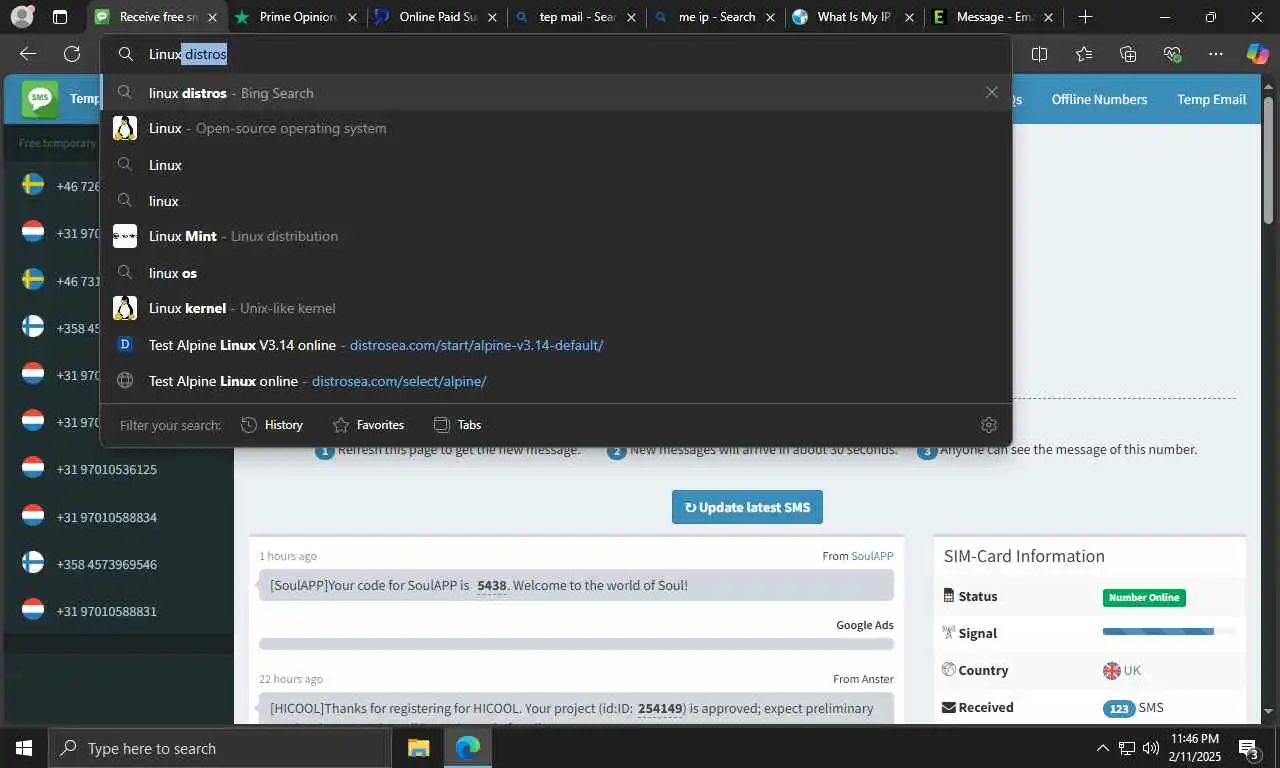
Task: Select the Linux kernel suggestion
Action: 556,308
